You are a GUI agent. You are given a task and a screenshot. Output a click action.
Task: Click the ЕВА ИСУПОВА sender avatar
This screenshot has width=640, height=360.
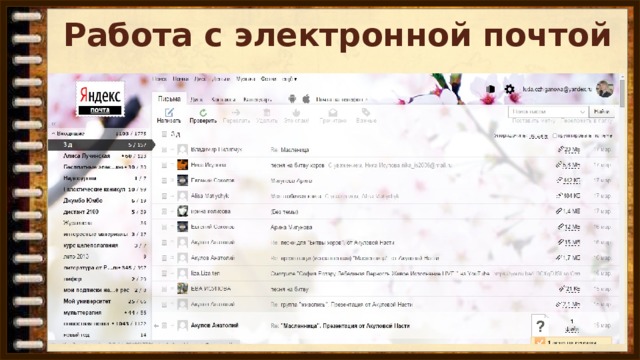tap(182, 289)
